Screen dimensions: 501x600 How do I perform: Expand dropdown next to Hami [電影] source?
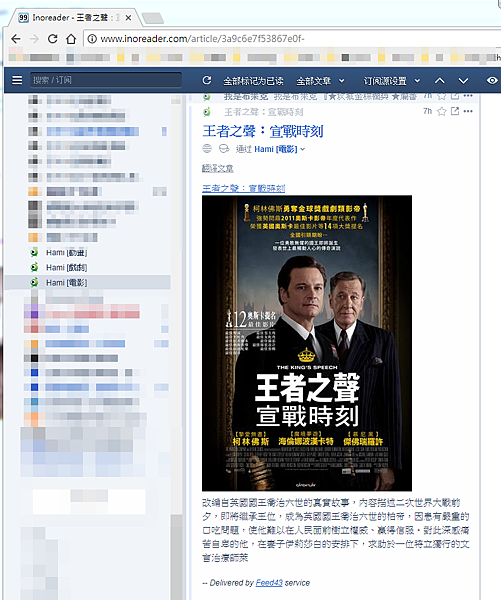click(x=303, y=149)
